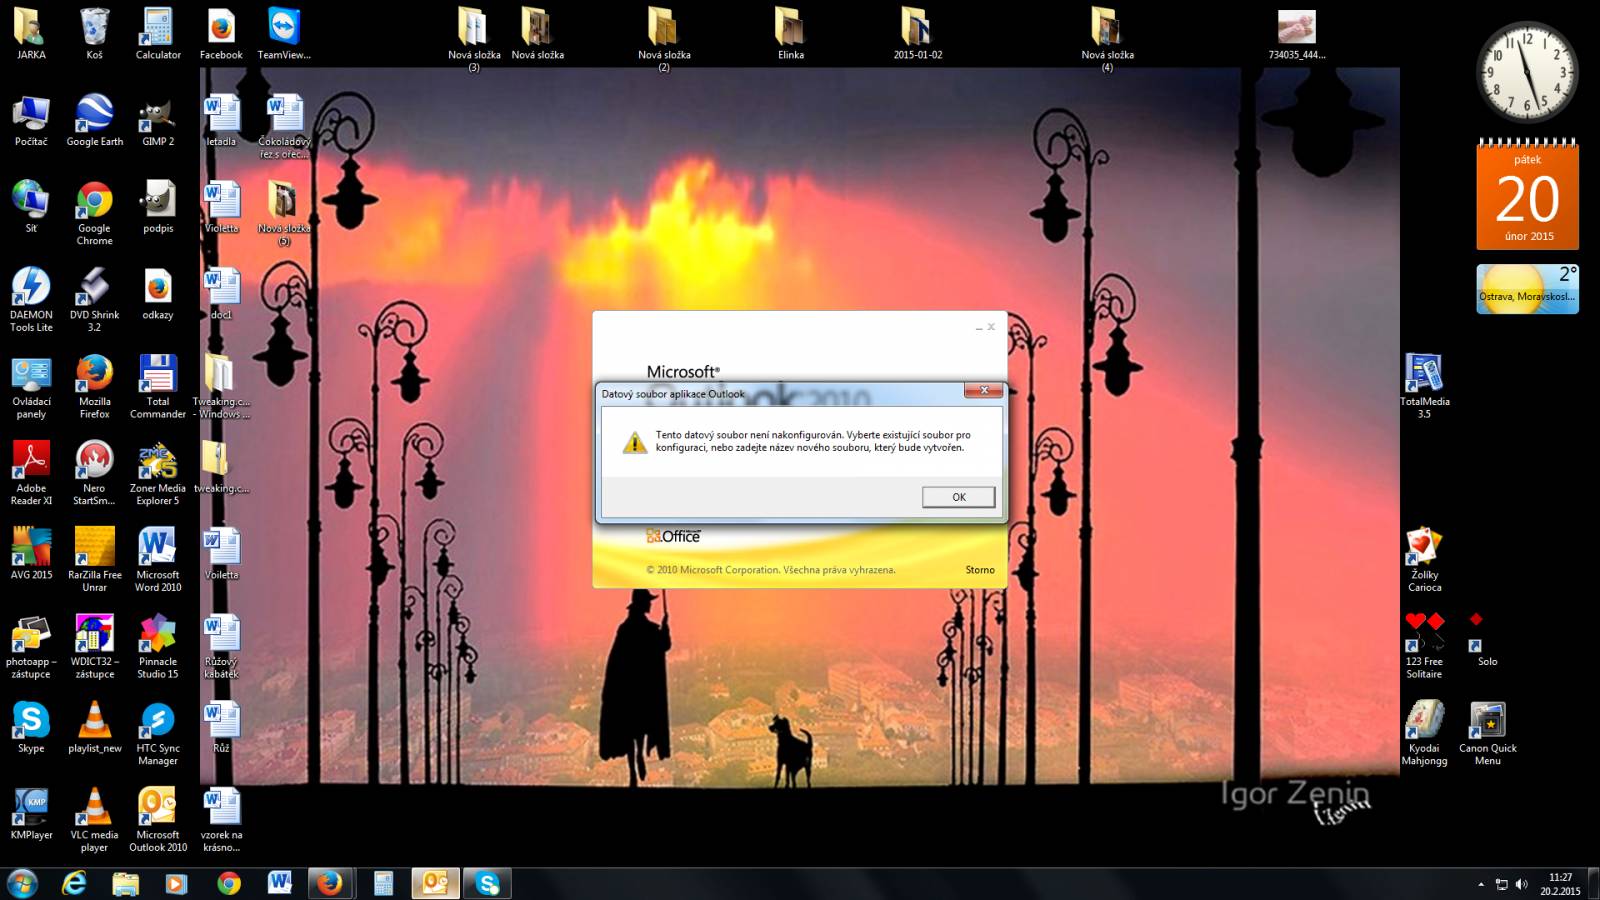Launch AVG 2015 shortcut
The width and height of the screenshot is (1600, 900).
pyautogui.click(x=31, y=553)
